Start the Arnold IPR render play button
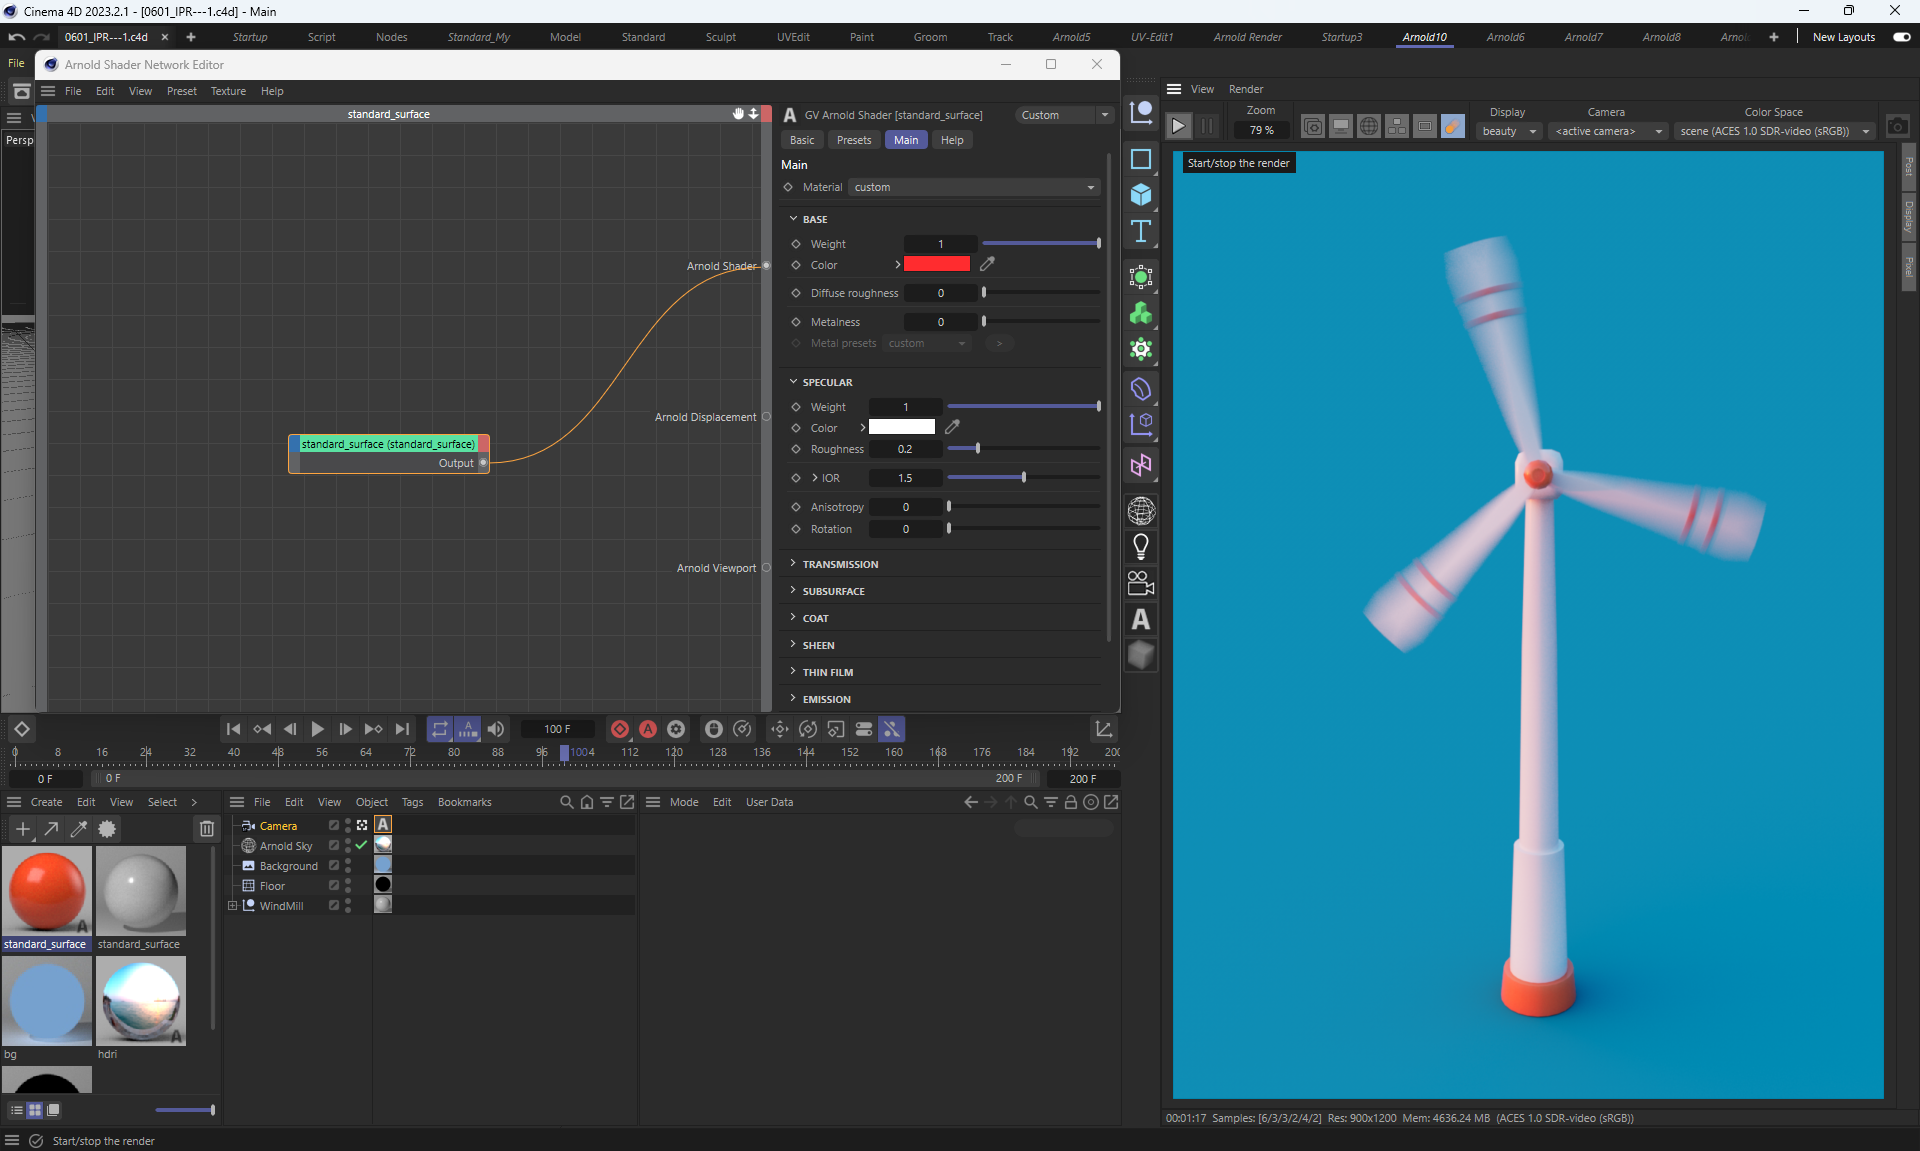Viewport: 1920px width, 1151px height. click(1178, 126)
